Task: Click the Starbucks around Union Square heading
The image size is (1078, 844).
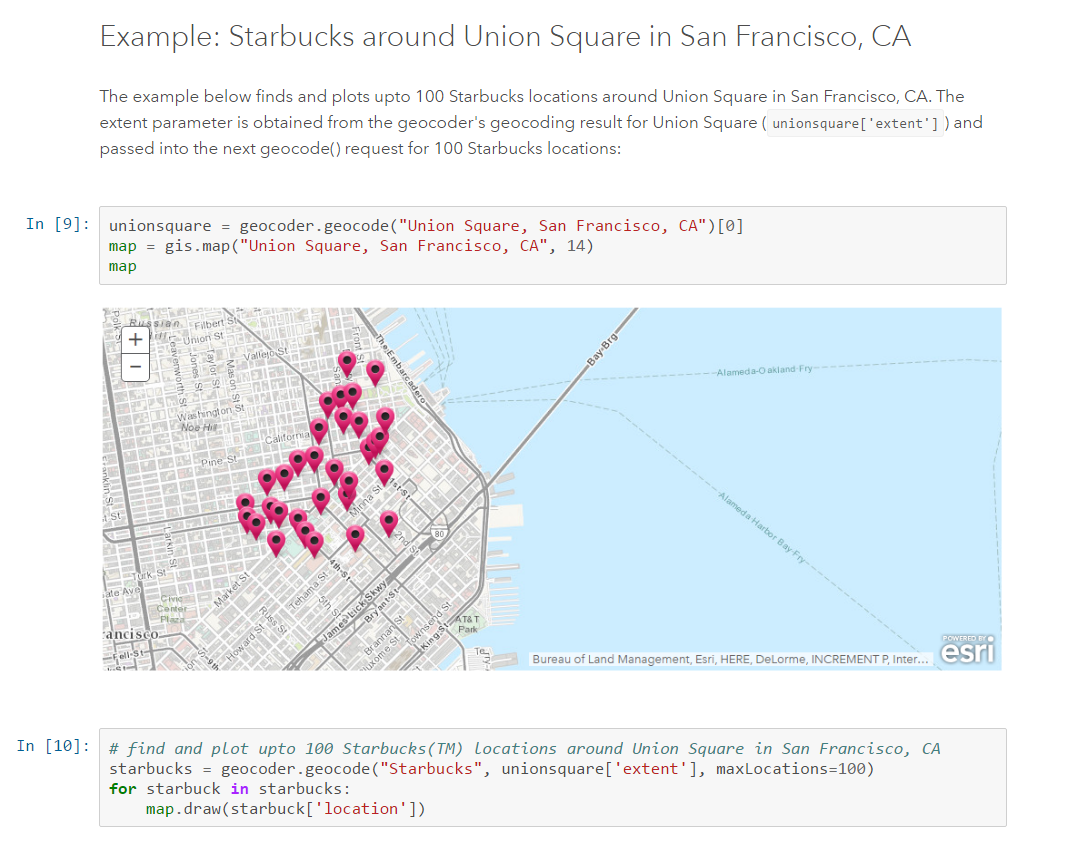Action: 505,36
